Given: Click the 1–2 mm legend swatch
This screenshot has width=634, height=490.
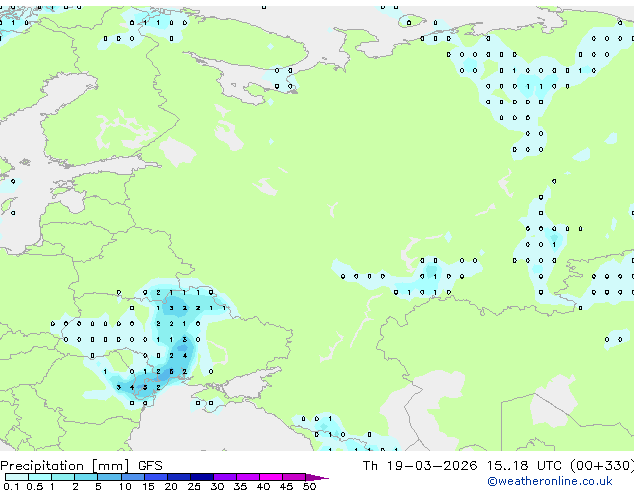Looking at the screenshot, I should (63, 477).
